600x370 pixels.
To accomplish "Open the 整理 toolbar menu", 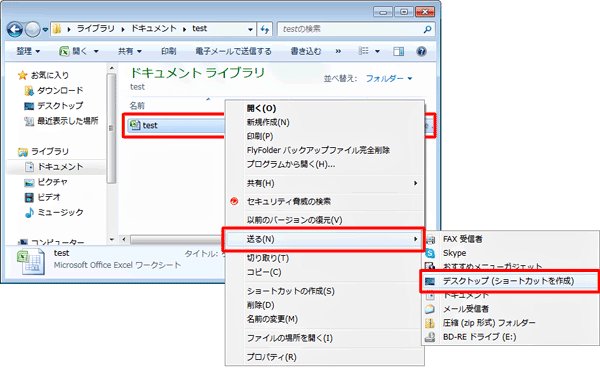I will click(28, 51).
